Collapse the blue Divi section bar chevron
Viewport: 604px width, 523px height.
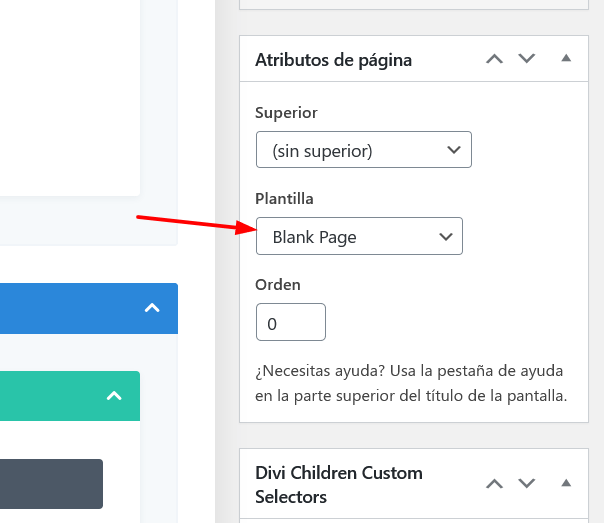[152, 308]
